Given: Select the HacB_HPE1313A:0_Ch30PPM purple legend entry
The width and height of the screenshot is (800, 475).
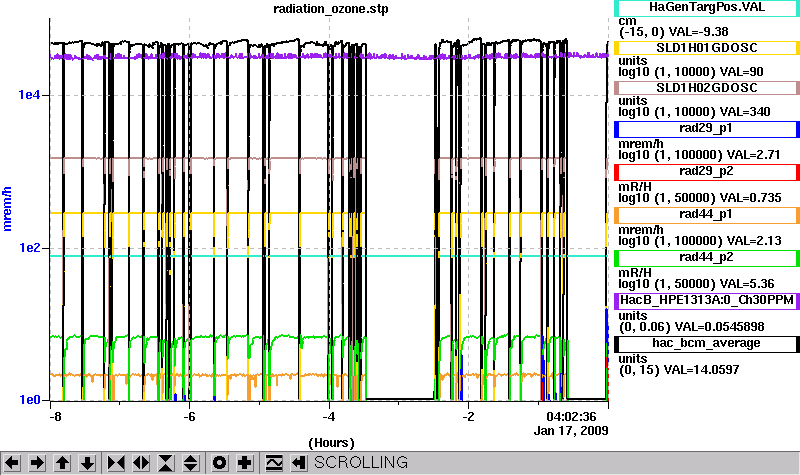Looking at the screenshot, I should [x=707, y=301].
